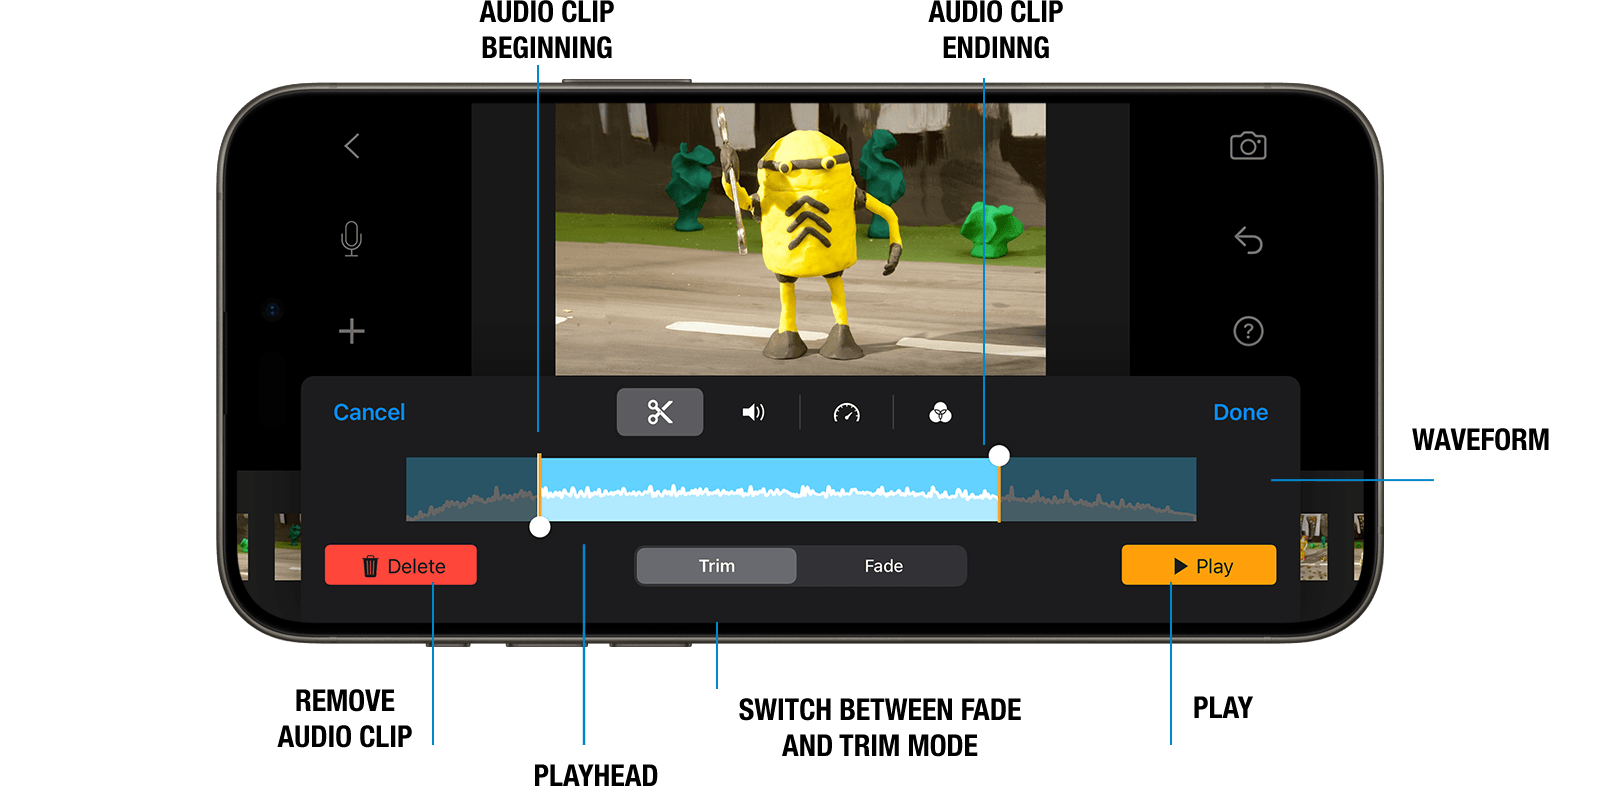Viewport: 1600px width, 786px height.
Task: Confirm edits with Done
Action: (x=1240, y=412)
